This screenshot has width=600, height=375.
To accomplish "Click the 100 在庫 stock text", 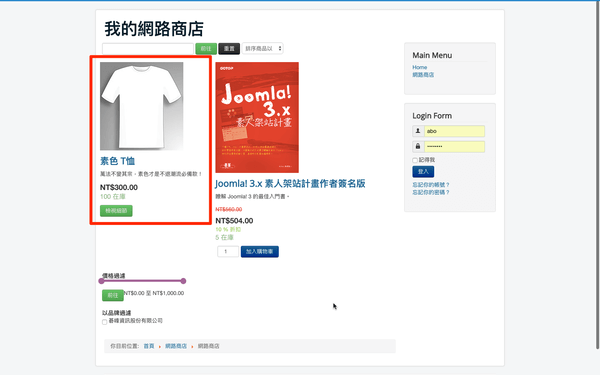I will (113, 197).
